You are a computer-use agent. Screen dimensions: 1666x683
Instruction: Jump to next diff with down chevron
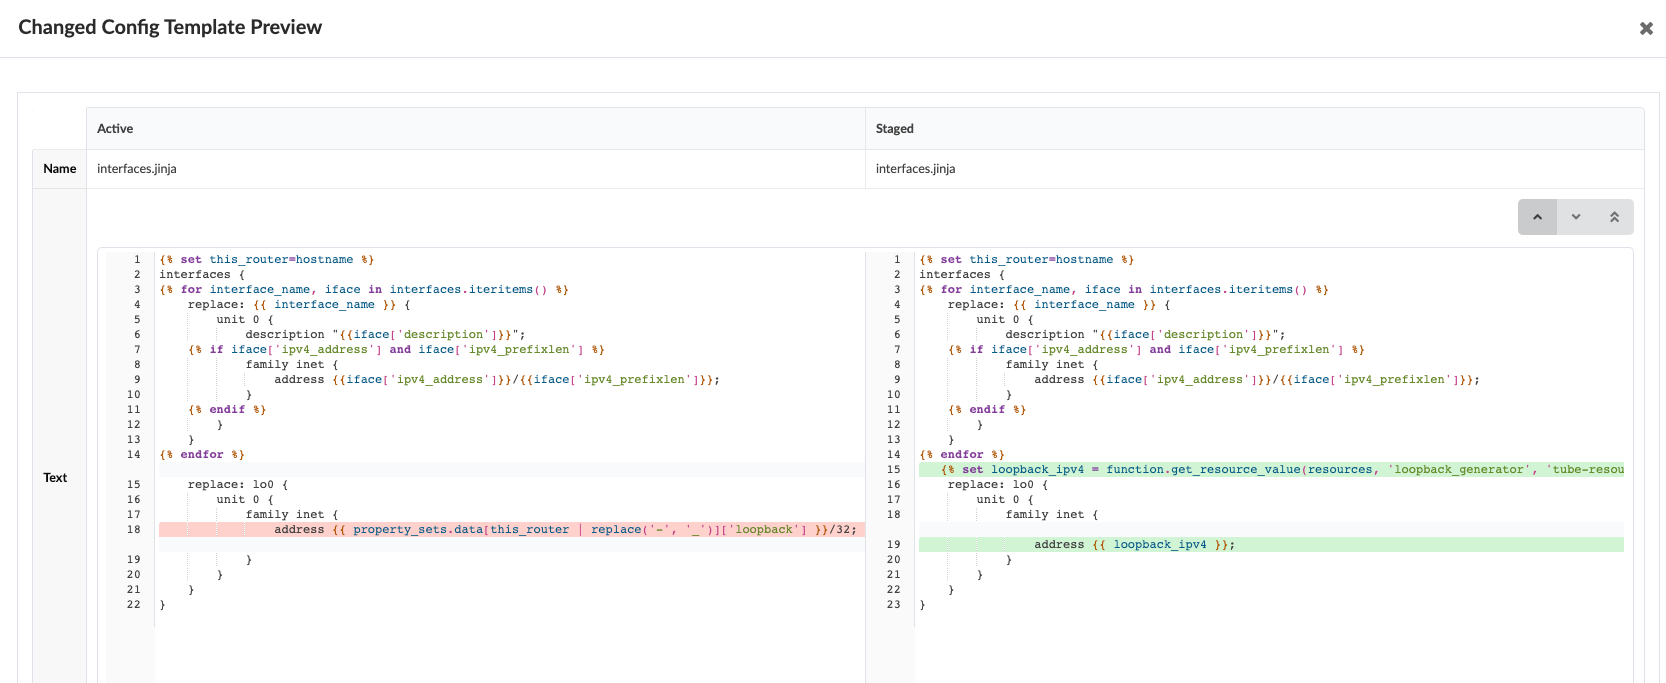(x=1576, y=217)
